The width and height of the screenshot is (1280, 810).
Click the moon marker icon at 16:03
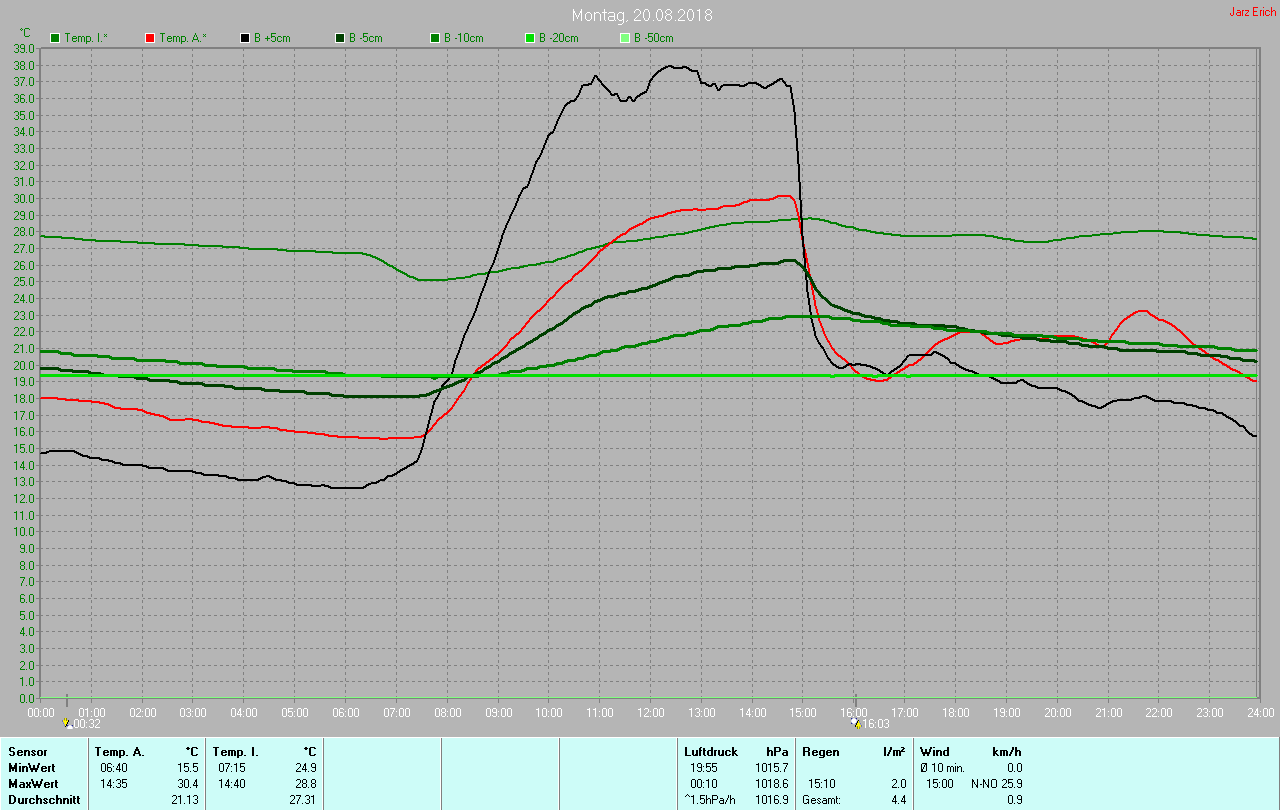pyautogui.click(x=856, y=722)
